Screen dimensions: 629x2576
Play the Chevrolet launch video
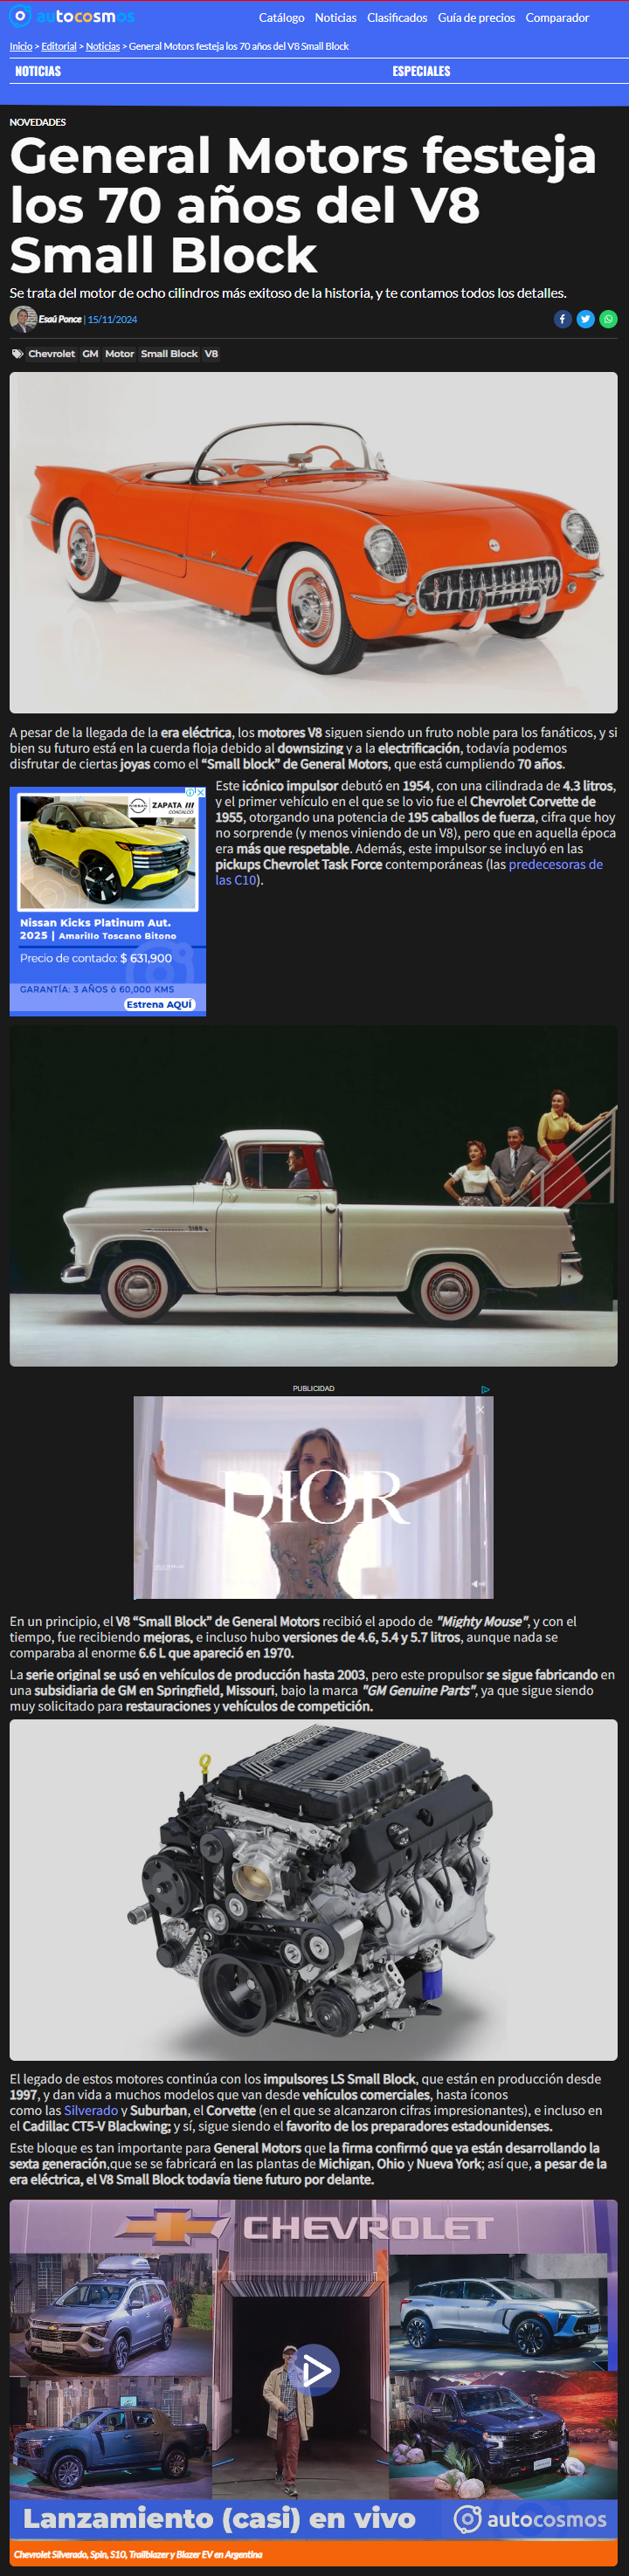pyautogui.click(x=314, y=2369)
